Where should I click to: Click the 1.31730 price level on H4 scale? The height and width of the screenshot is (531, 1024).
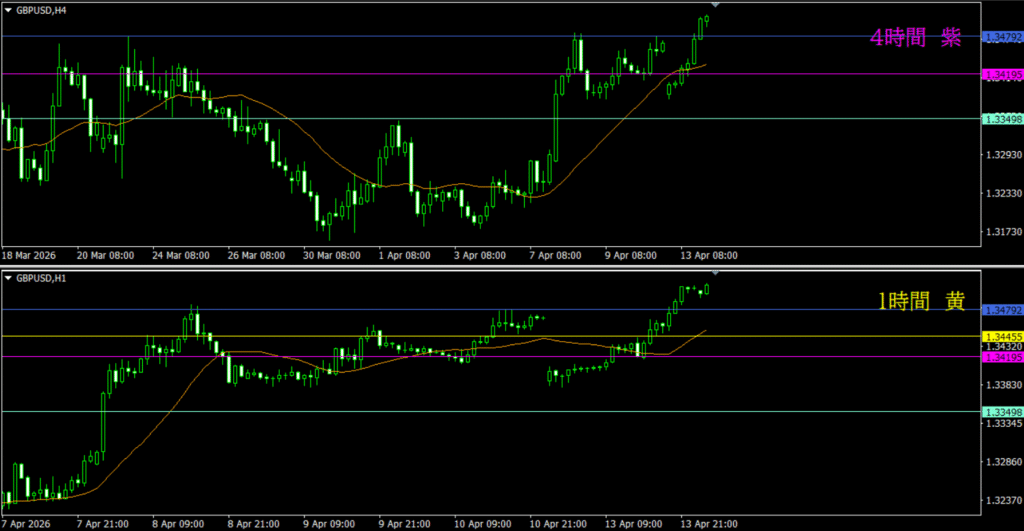pyautogui.click(x=1000, y=232)
